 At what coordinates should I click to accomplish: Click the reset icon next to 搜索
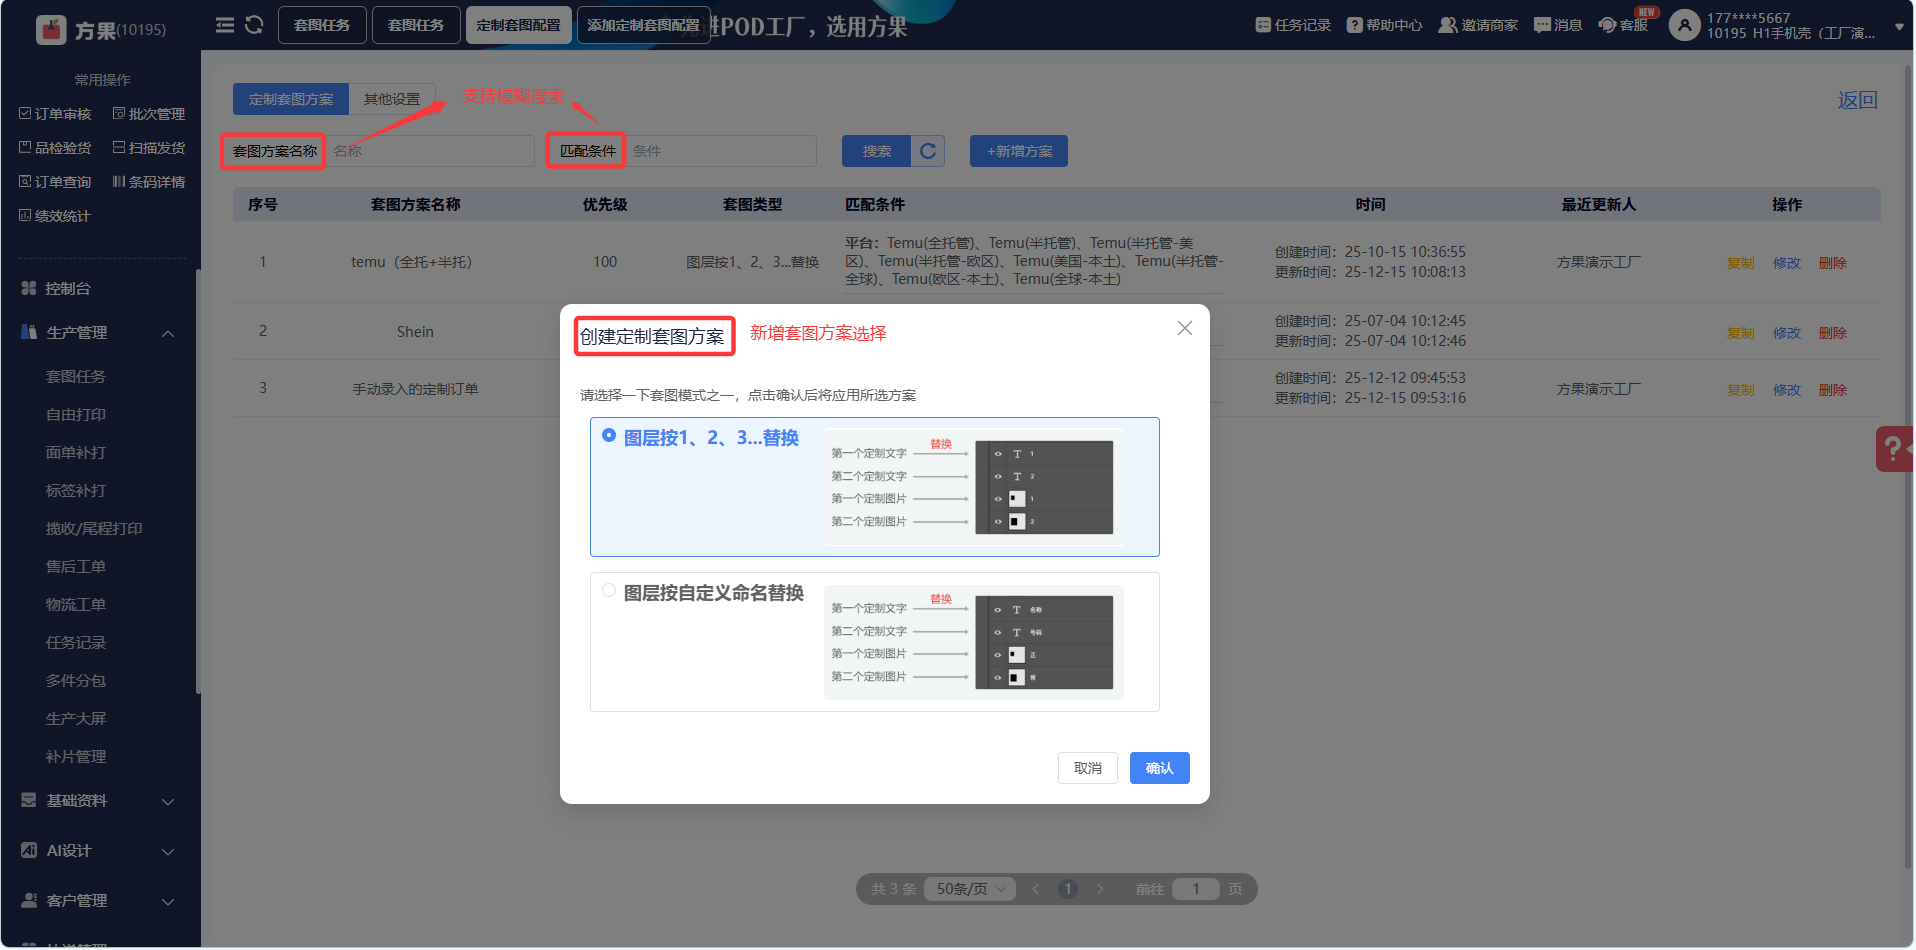(928, 151)
